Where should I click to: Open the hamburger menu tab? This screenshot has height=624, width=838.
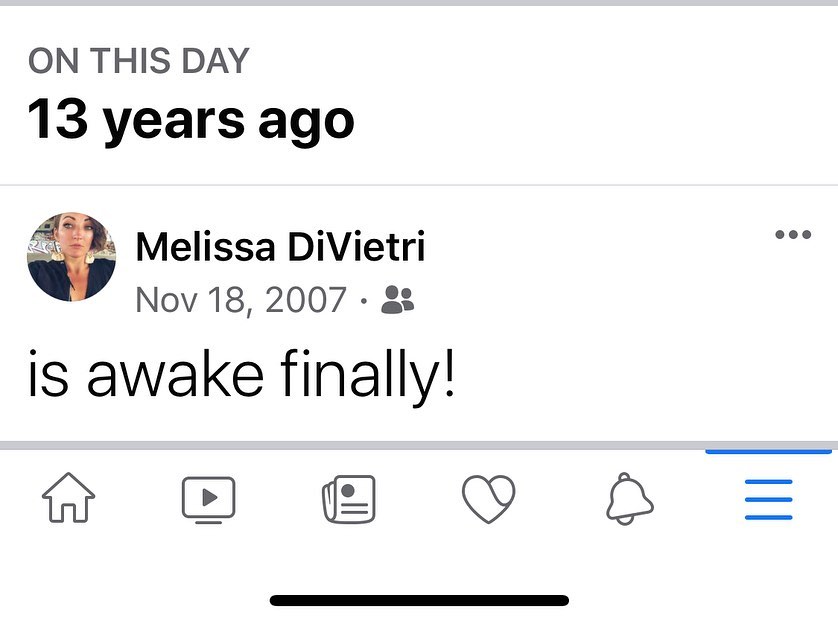pyautogui.click(x=768, y=499)
